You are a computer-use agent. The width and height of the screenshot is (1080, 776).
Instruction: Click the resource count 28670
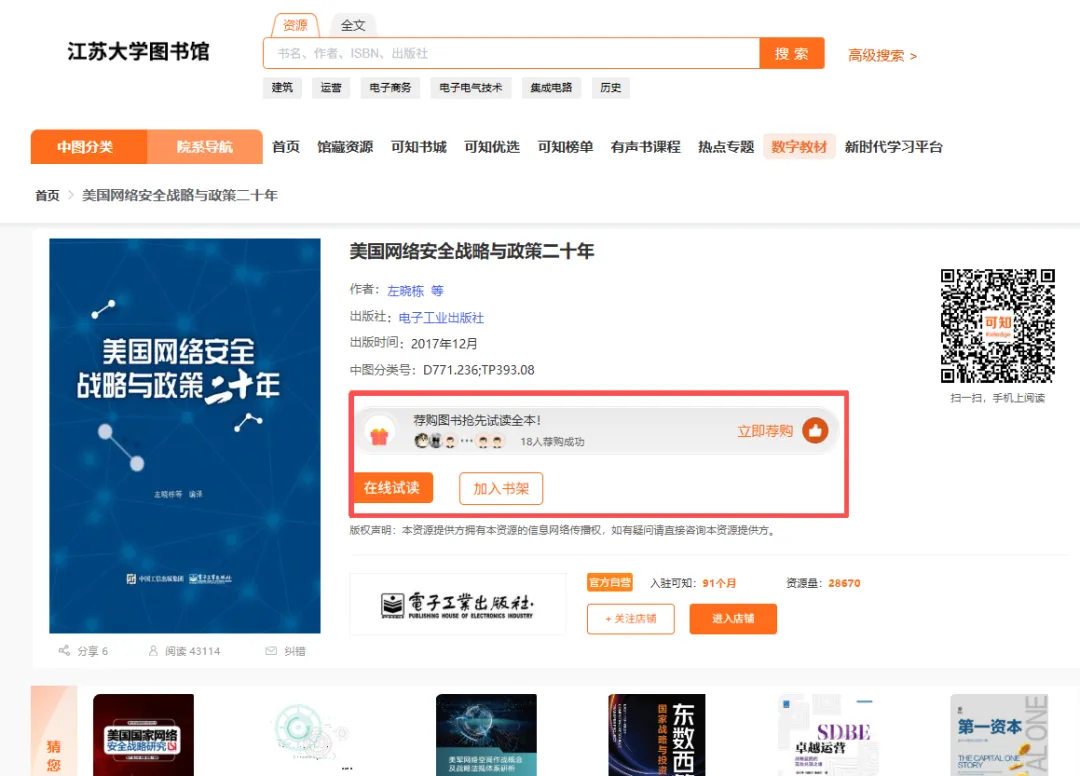(x=844, y=583)
